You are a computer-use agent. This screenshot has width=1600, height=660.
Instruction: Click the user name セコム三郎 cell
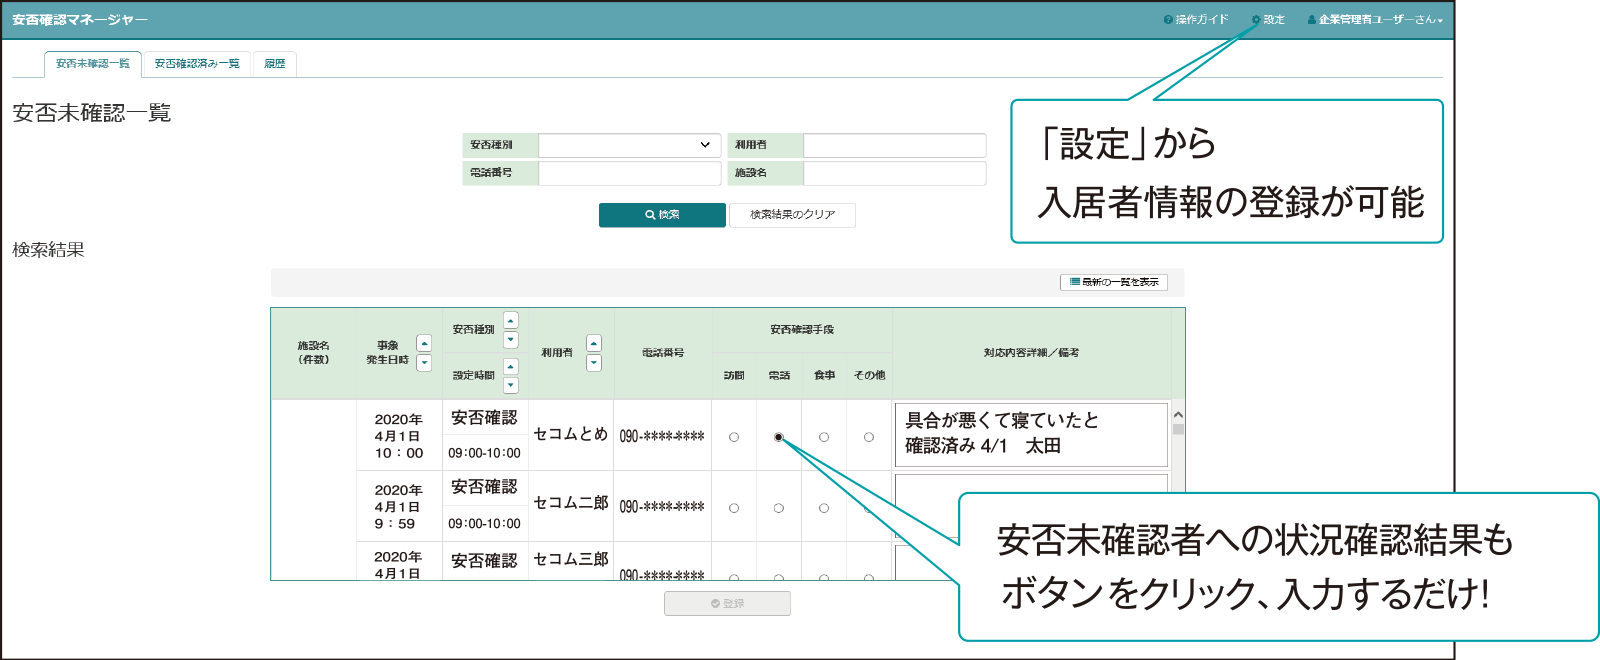click(571, 559)
